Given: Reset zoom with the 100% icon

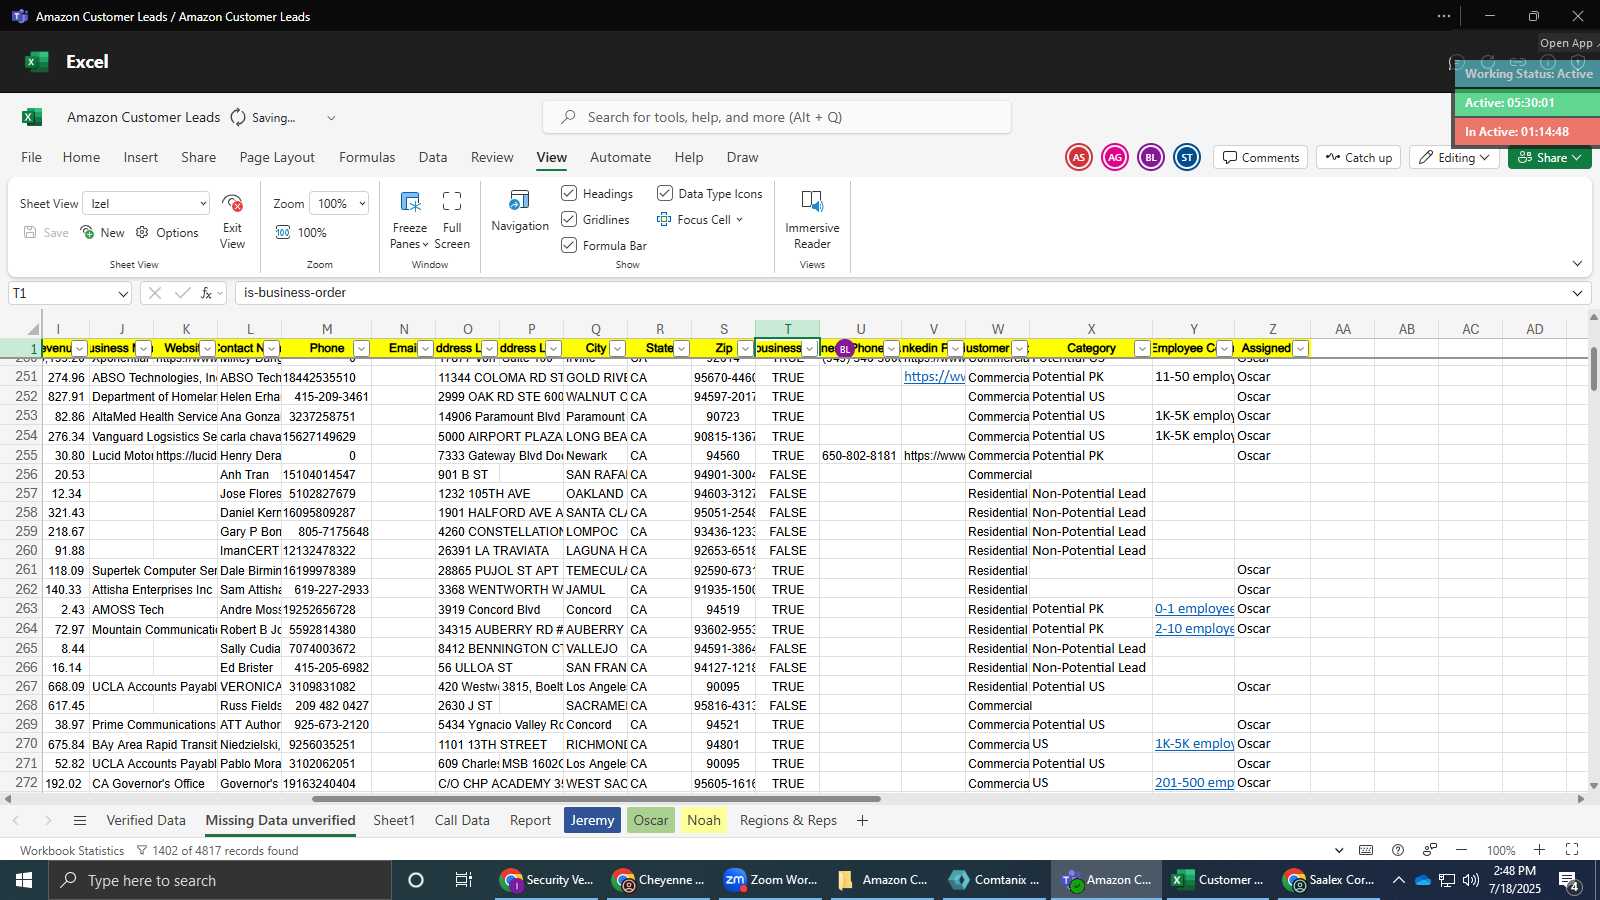Looking at the screenshot, I should click(x=283, y=232).
